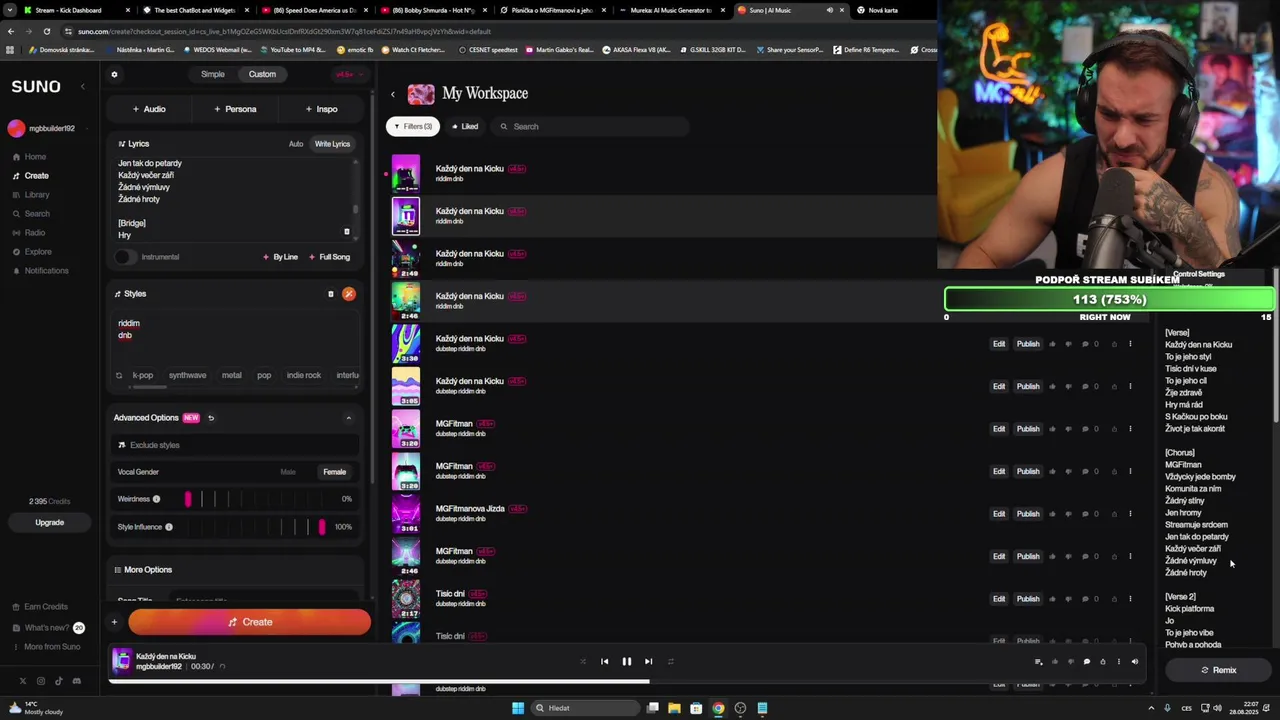Collapse the Suno sidebar with the chevron

pyautogui.click(x=83, y=87)
